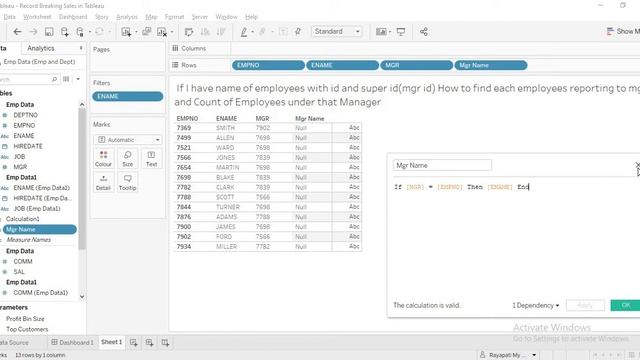This screenshot has width=640, height=360.
Task: Click the Mgr Name calculation title field
Action: click(442, 165)
